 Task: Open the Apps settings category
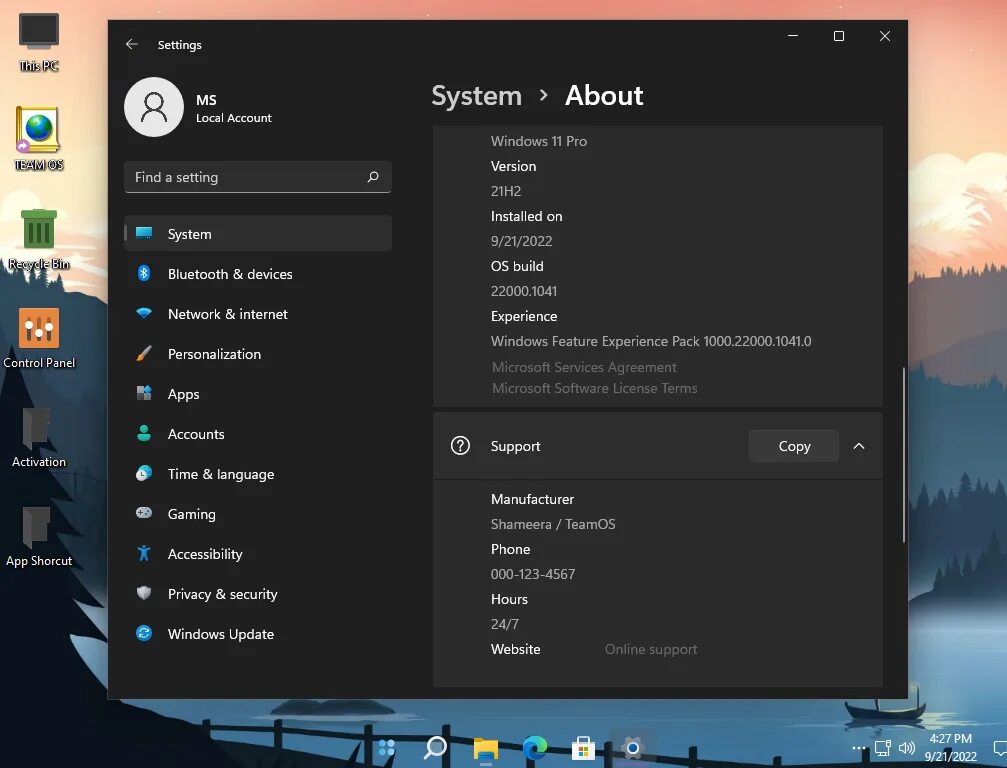click(258, 394)
